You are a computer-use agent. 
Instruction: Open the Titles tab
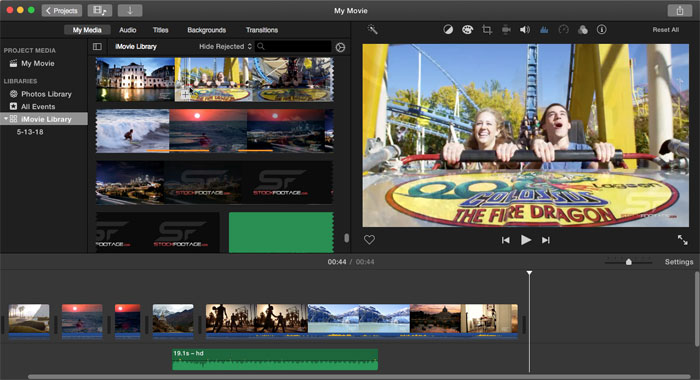pos(160,30)
